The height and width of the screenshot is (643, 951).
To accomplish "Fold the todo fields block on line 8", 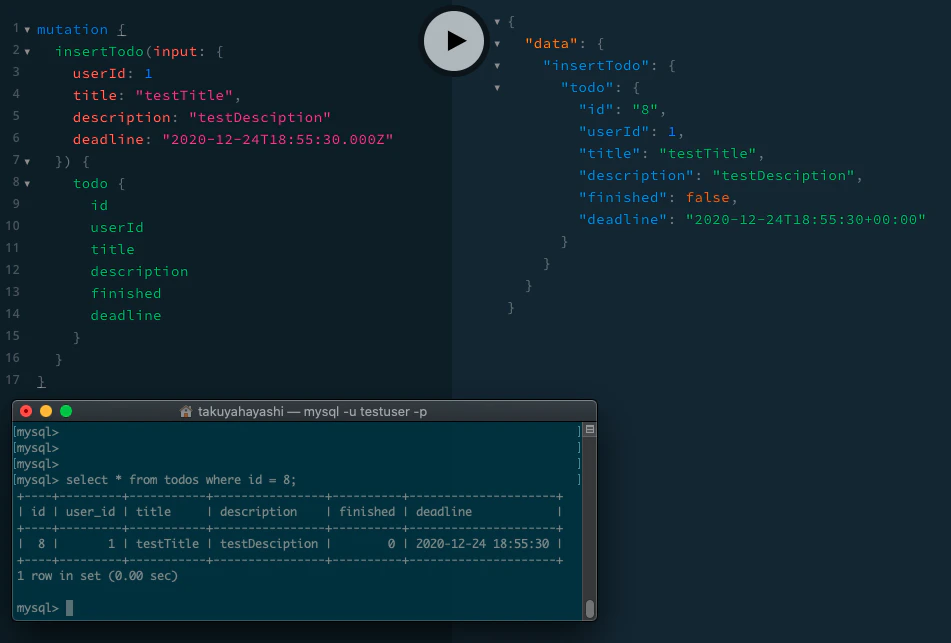I will 27,183.
